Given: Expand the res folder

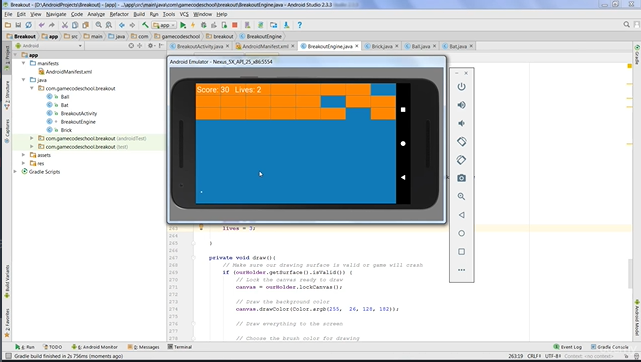Looking at the screenshot, I should click(x=23, y=163).
